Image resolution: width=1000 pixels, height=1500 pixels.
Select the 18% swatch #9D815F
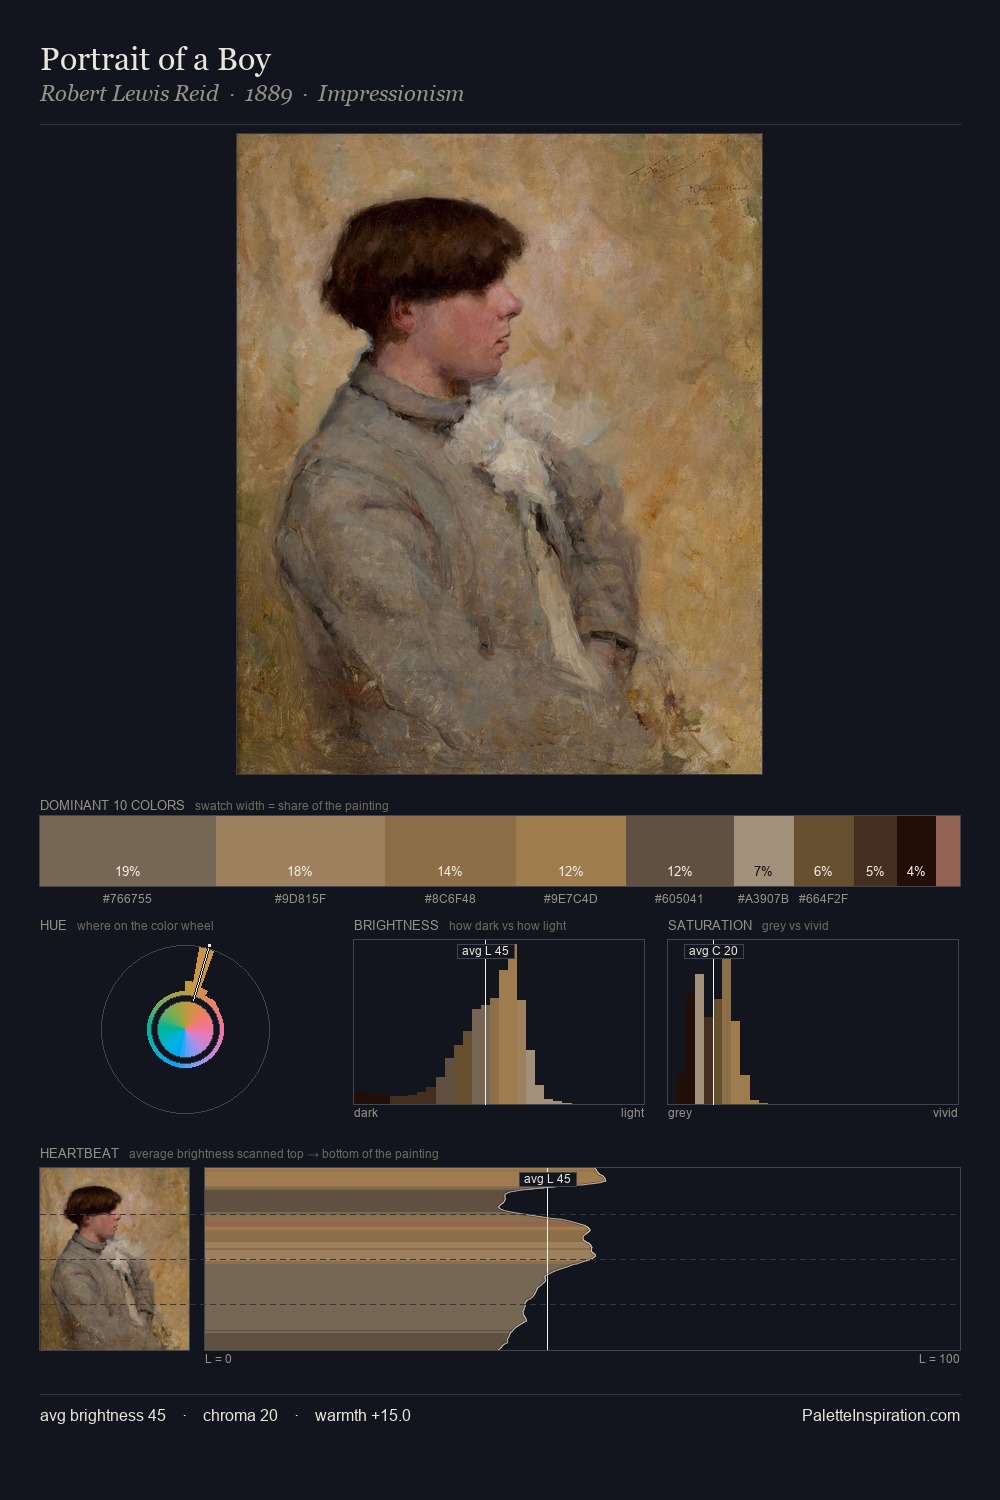pyautogui.click(x=300, y=851)
